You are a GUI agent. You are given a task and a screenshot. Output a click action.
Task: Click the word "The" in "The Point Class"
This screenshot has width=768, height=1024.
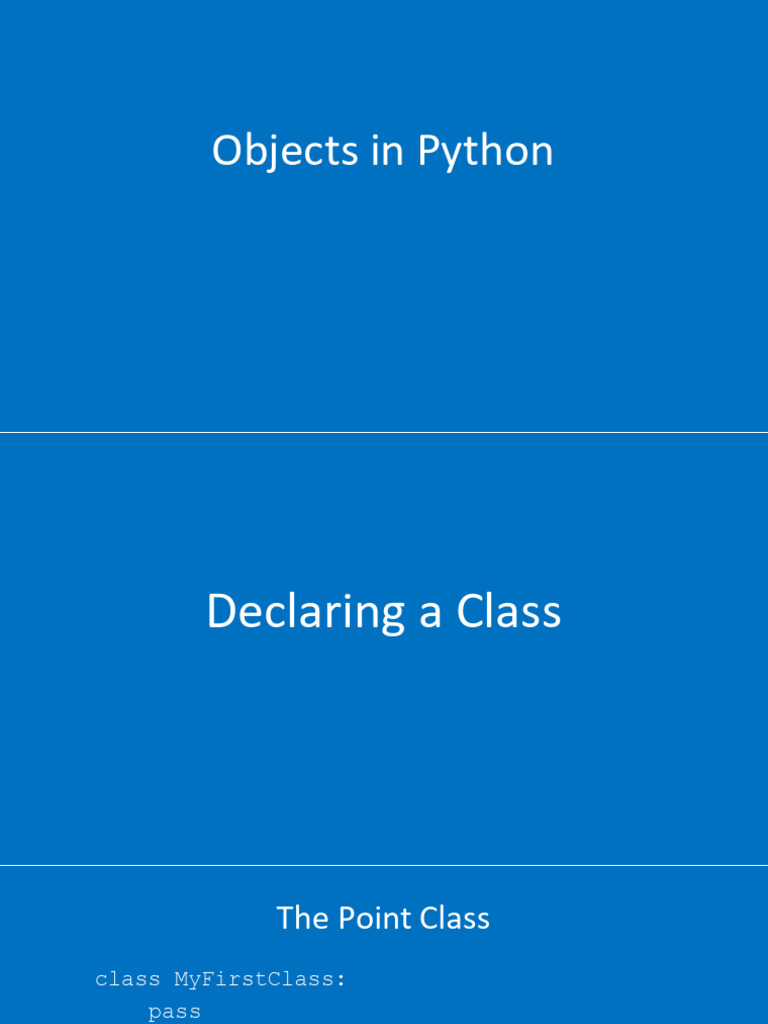click(x=303, y=918)
